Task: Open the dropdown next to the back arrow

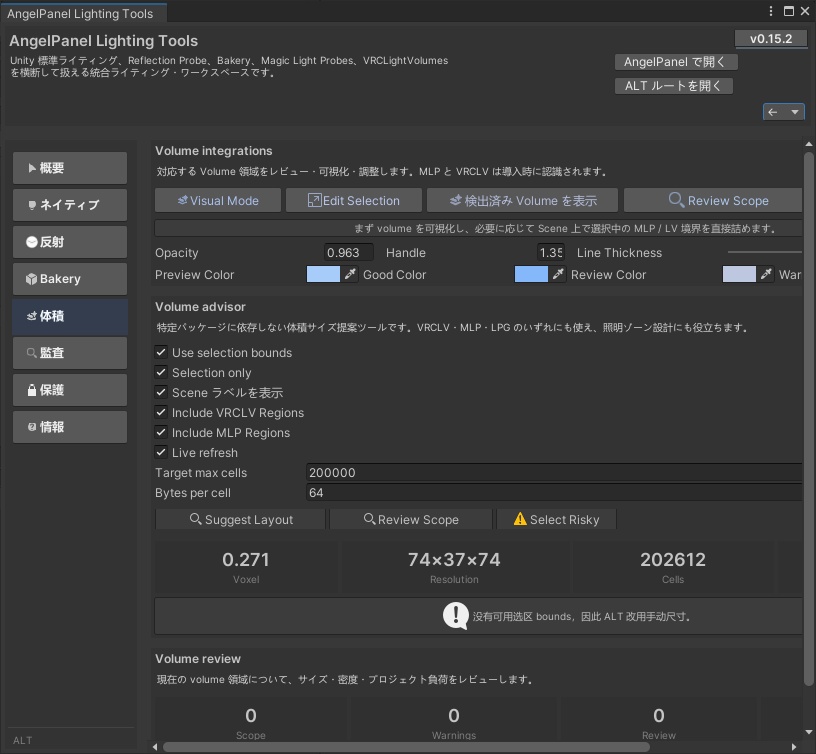Action: coord(793,112)
